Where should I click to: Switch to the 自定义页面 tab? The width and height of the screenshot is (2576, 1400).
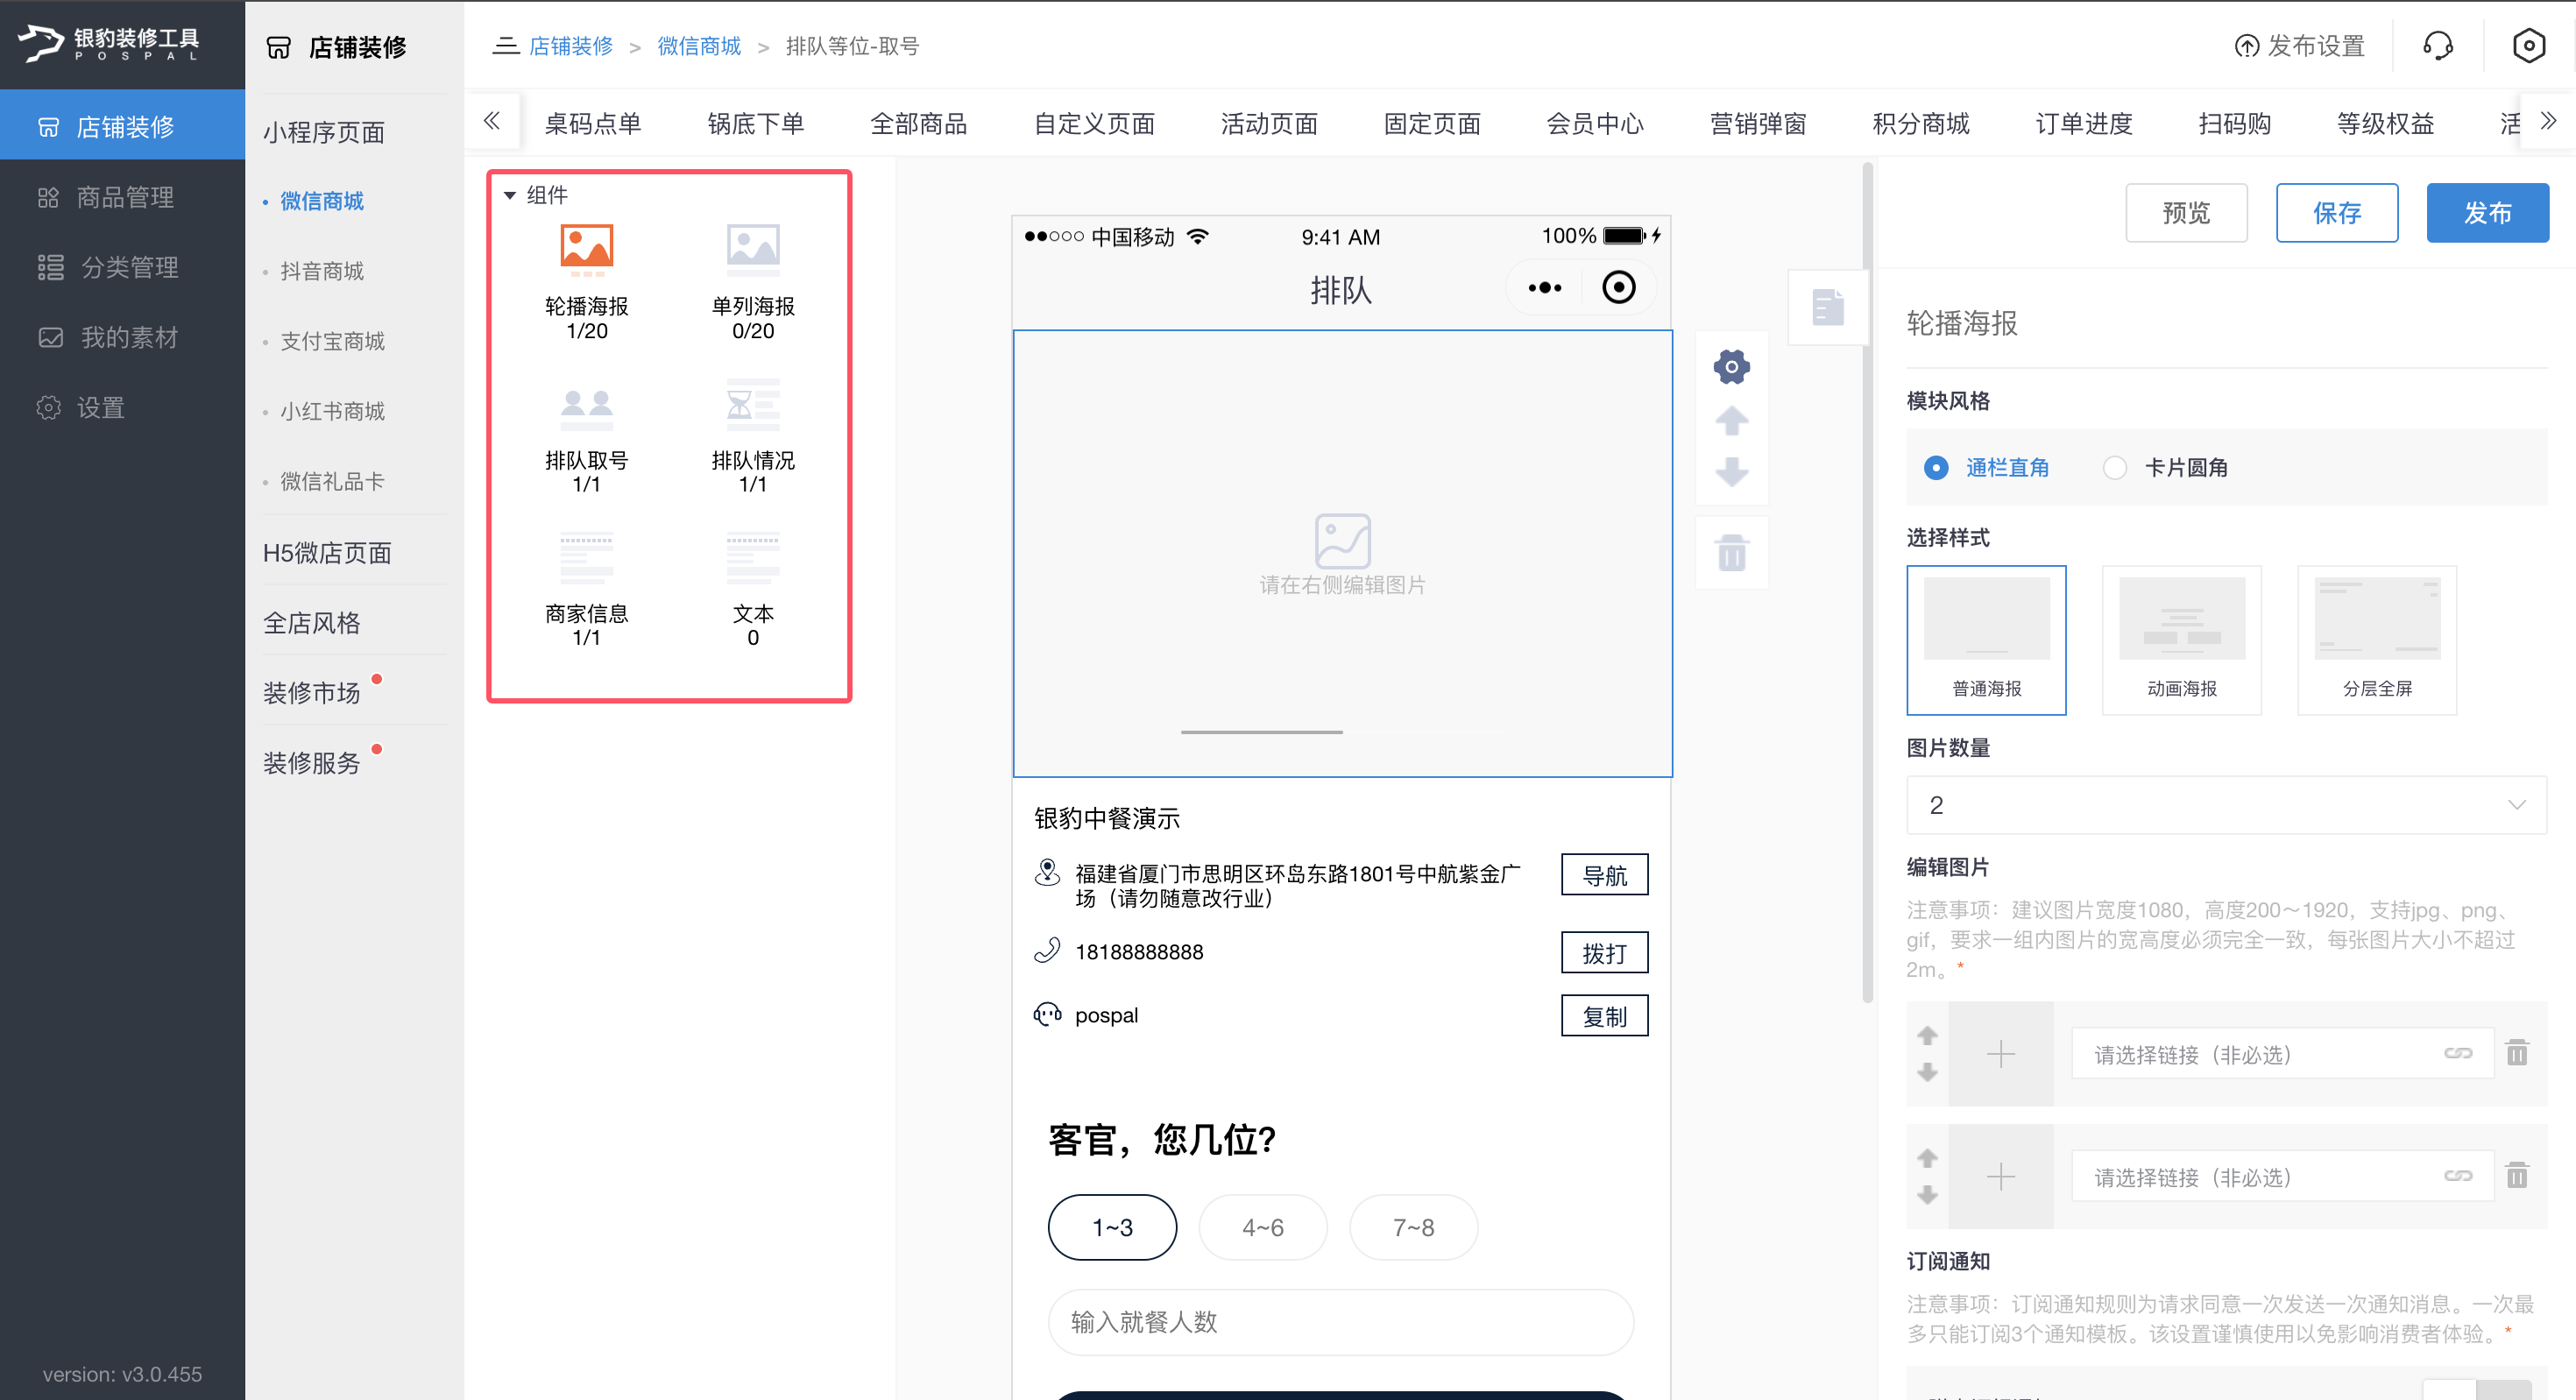(x=1094, y=124)
